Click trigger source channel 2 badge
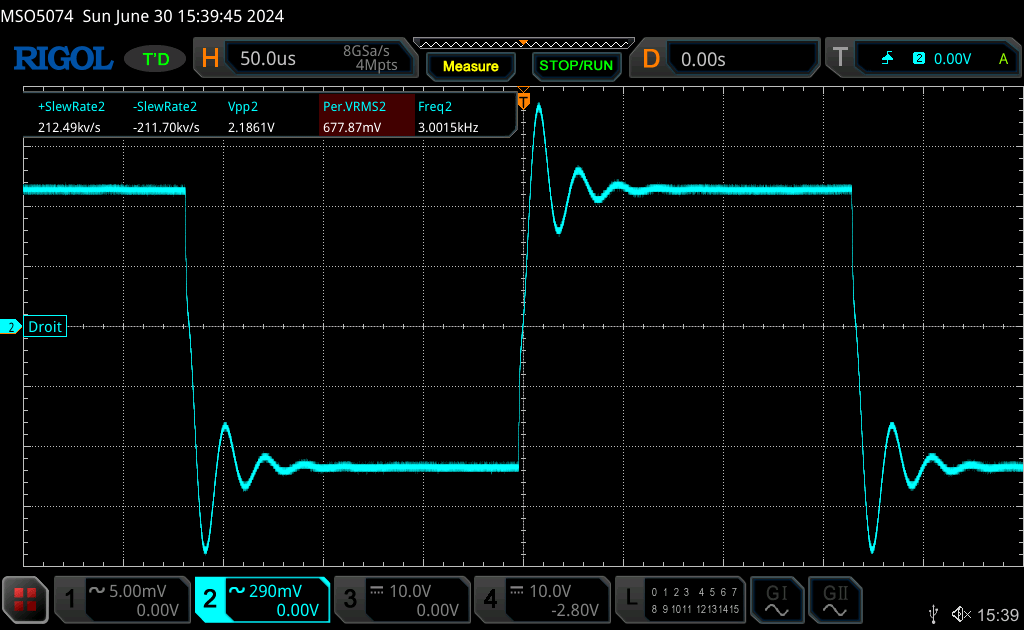The height and width of the screenshot is (630, 1024). (x=919, y=58)
